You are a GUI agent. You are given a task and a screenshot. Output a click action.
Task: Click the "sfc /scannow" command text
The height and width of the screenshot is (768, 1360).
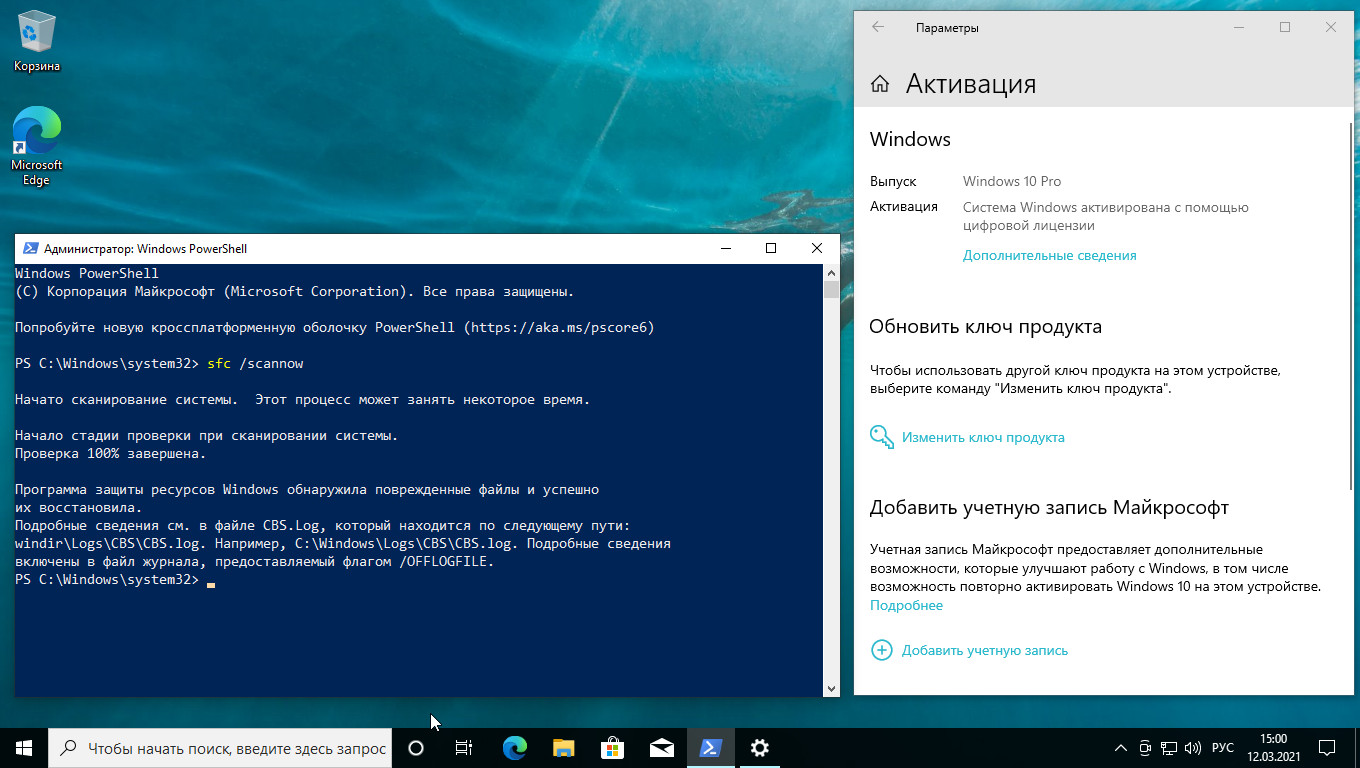255,363
